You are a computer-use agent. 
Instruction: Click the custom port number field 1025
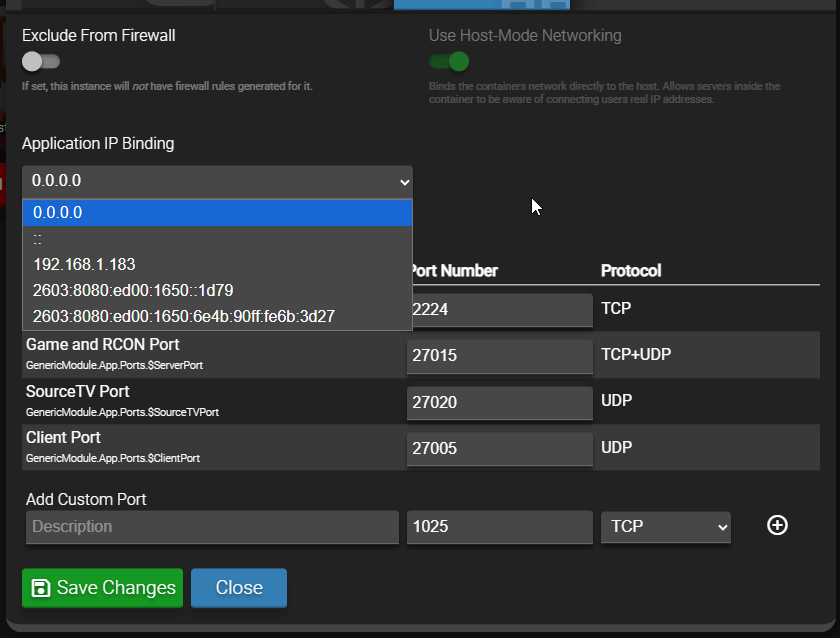499,527
